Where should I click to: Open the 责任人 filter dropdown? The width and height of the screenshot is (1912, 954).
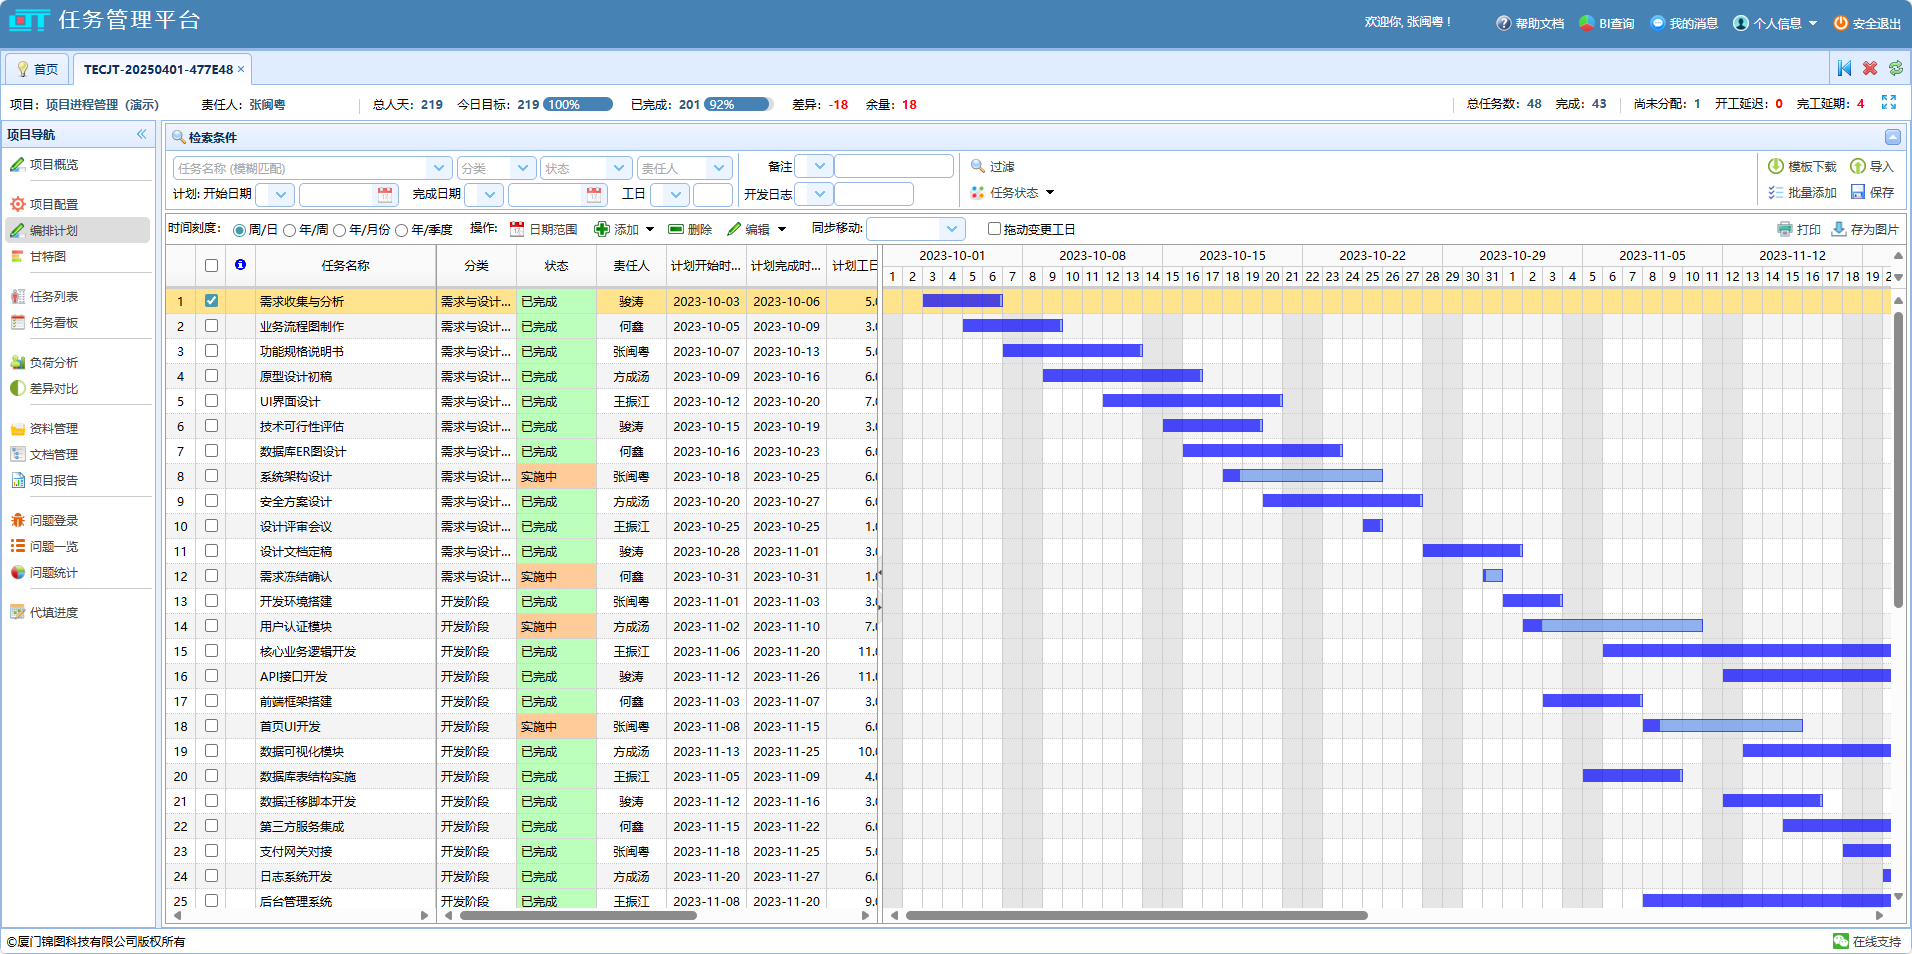pos(719,168)
